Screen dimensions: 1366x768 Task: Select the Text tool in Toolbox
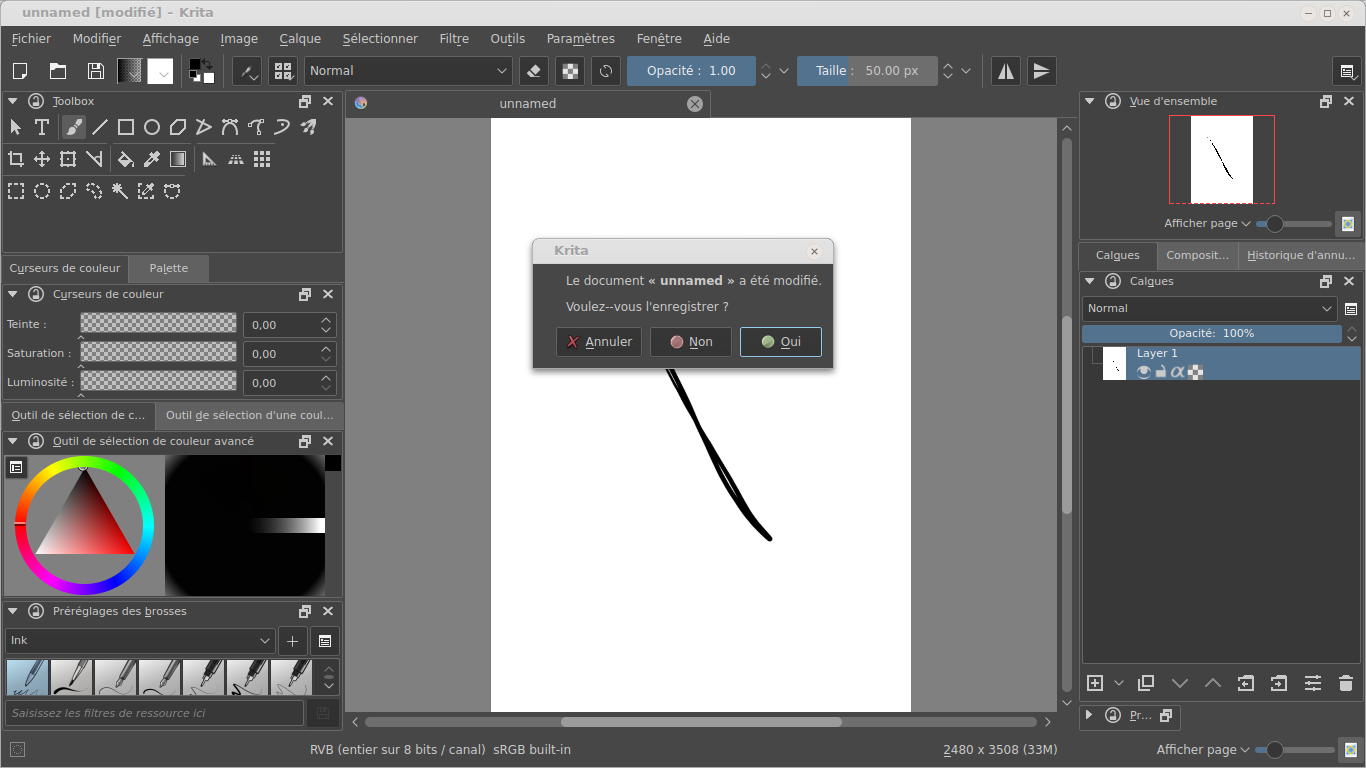[x=42, y=127]
